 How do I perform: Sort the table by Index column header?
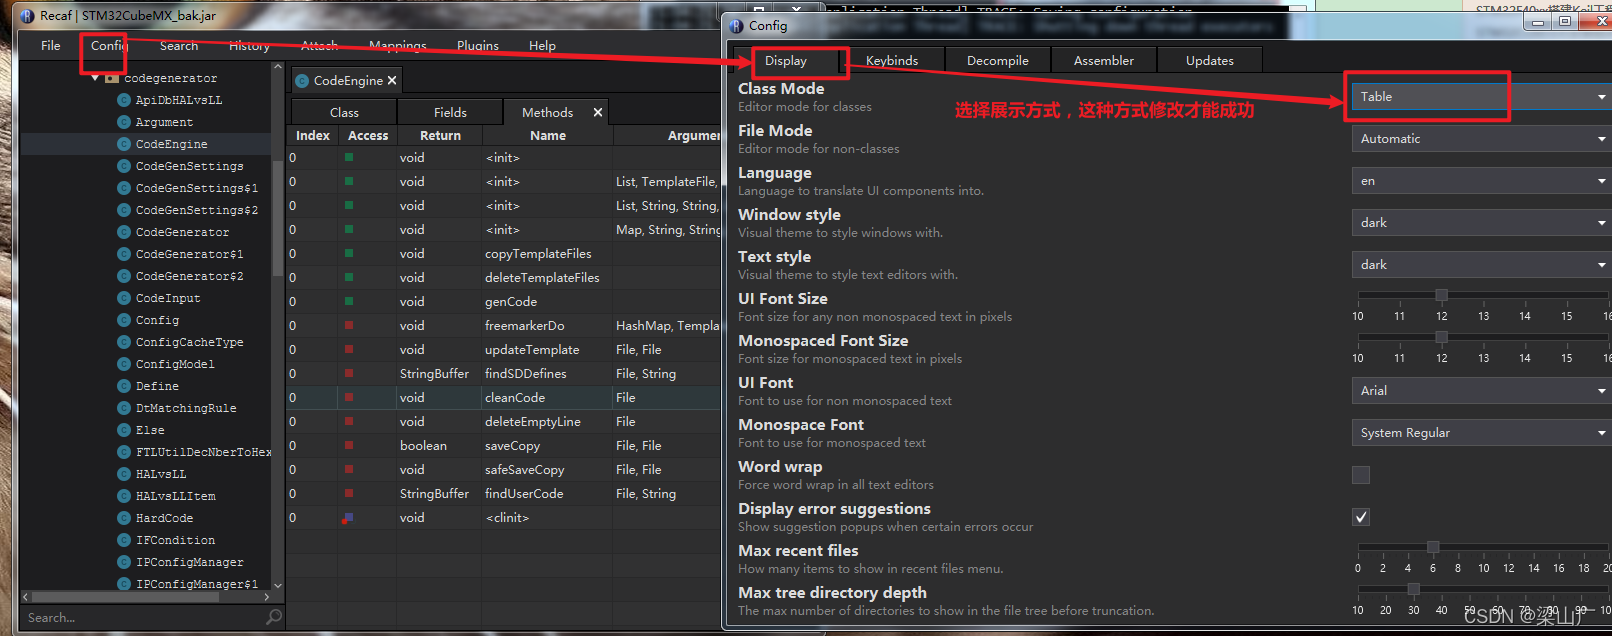coord(313,136)
